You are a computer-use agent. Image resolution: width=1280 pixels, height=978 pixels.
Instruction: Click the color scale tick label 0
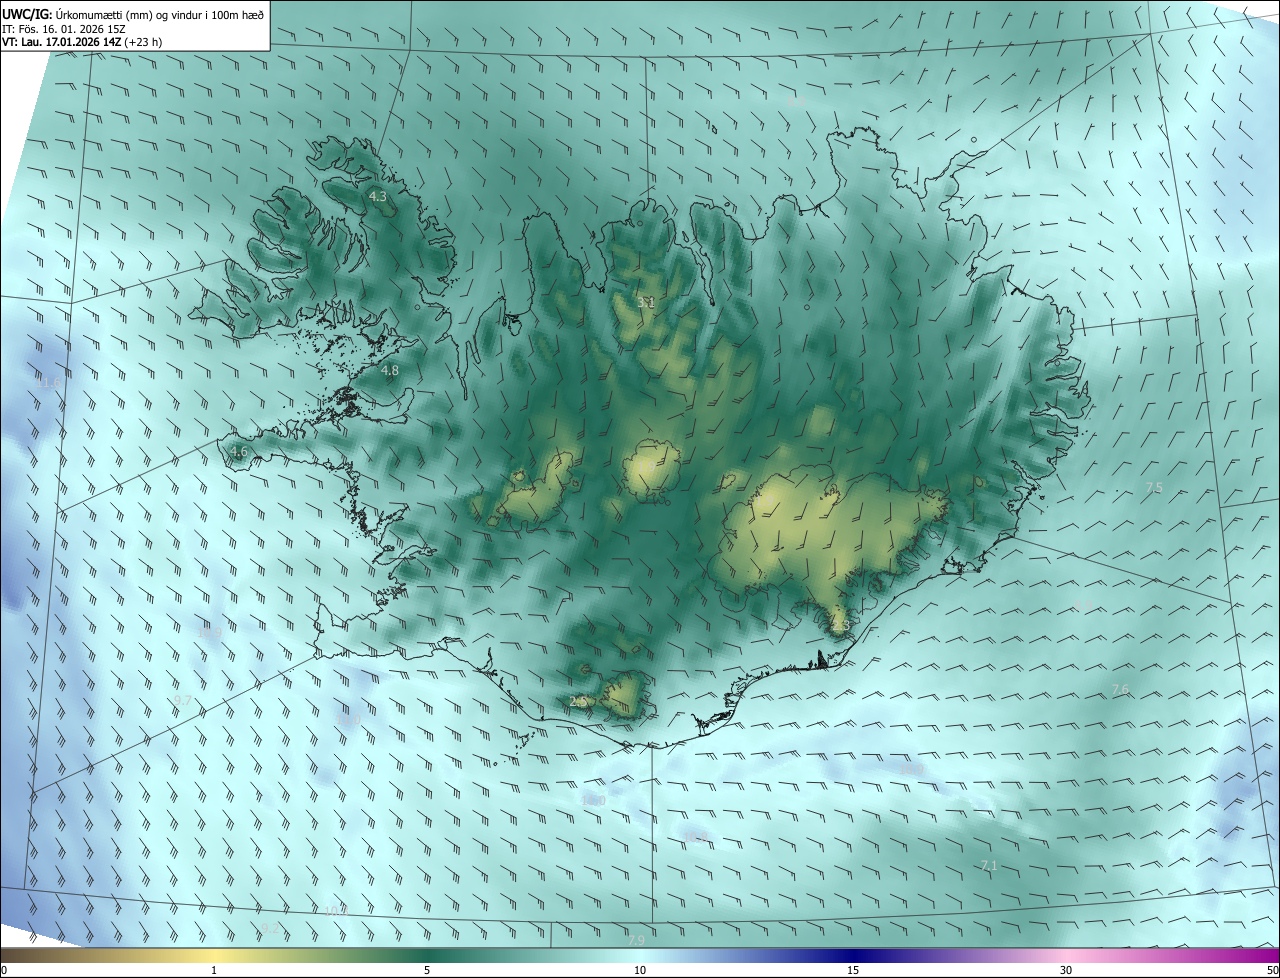click(x=4, y=970)
